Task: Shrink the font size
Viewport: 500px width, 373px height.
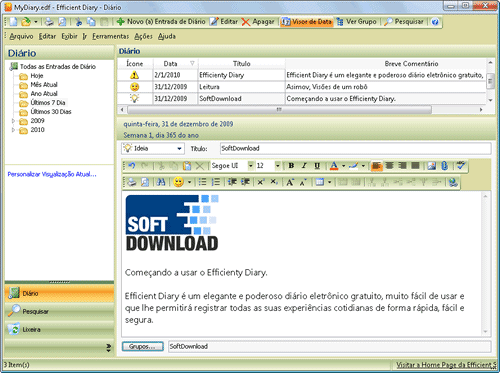Action: [x=303, y=182]
